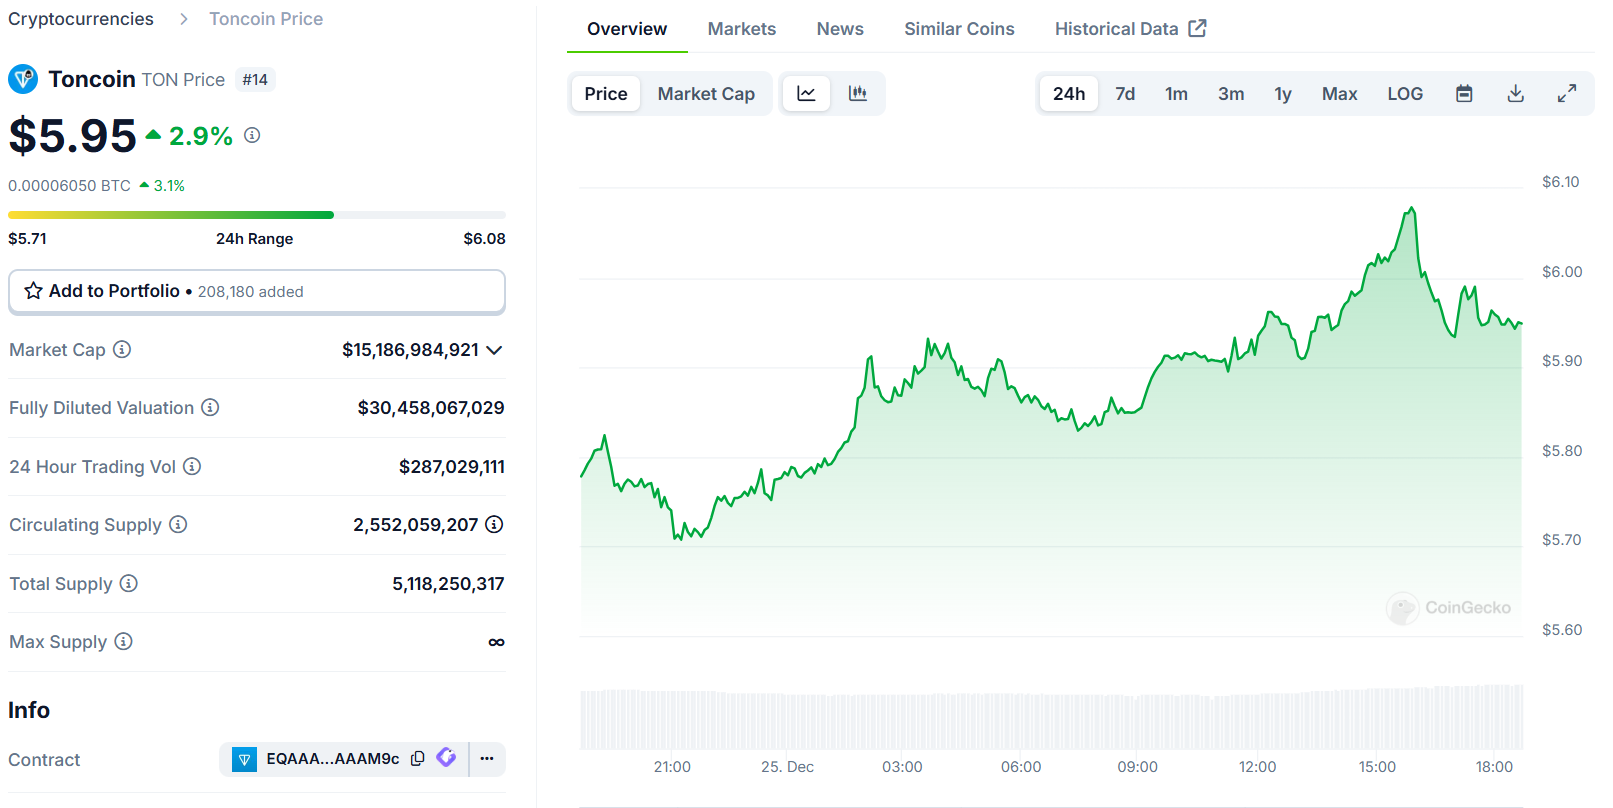Open calendar date range picker icon

tap(1464, 93)
